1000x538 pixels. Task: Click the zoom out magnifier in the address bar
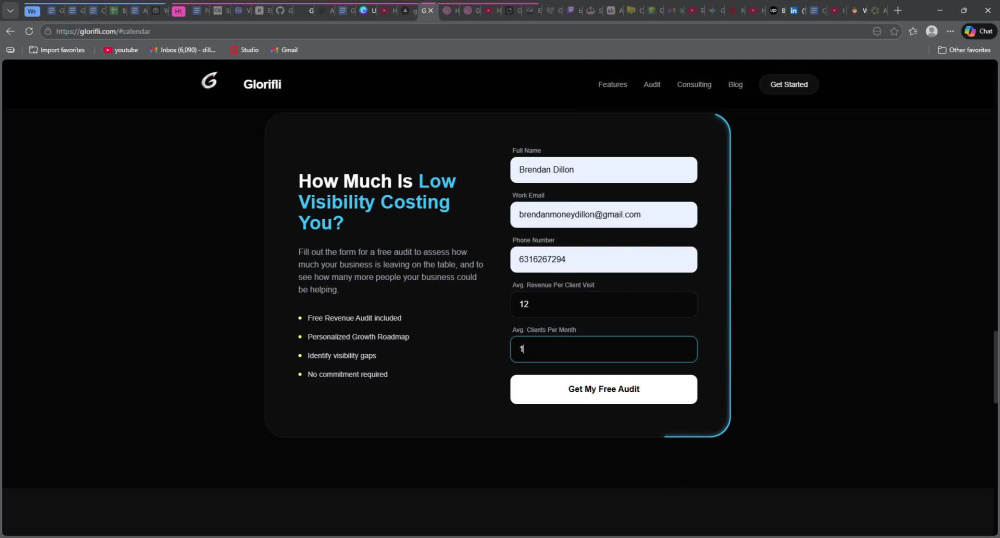tap(877, 31)
